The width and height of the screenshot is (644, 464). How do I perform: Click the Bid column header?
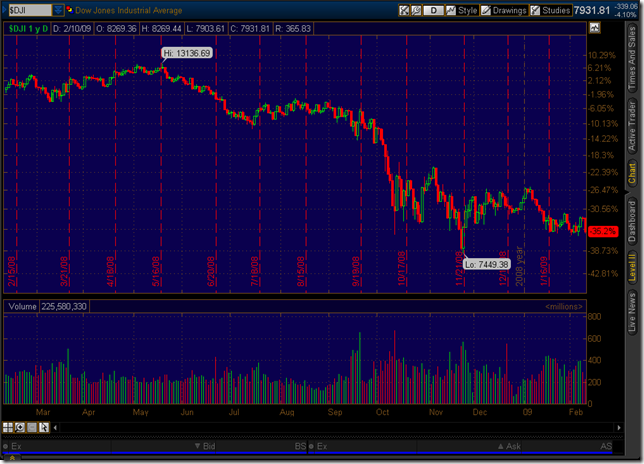point(205,446)
